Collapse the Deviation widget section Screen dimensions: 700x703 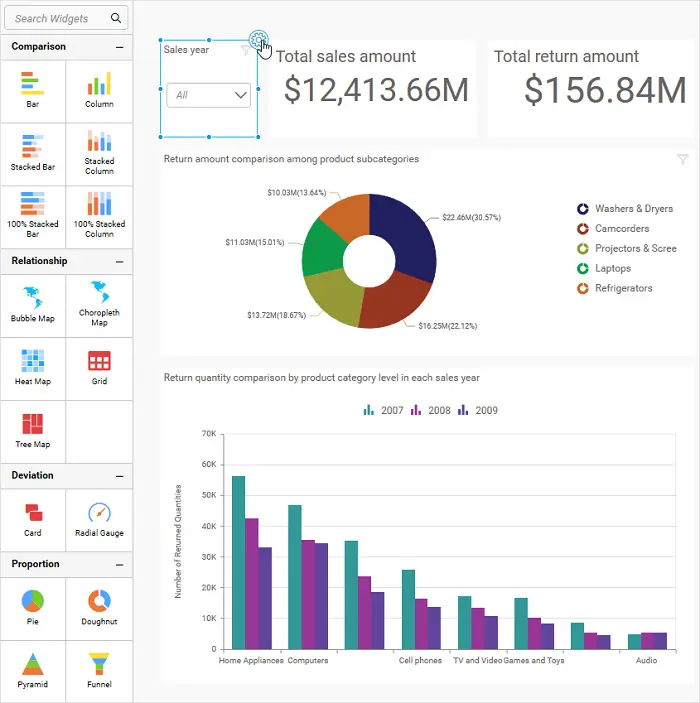120,475
